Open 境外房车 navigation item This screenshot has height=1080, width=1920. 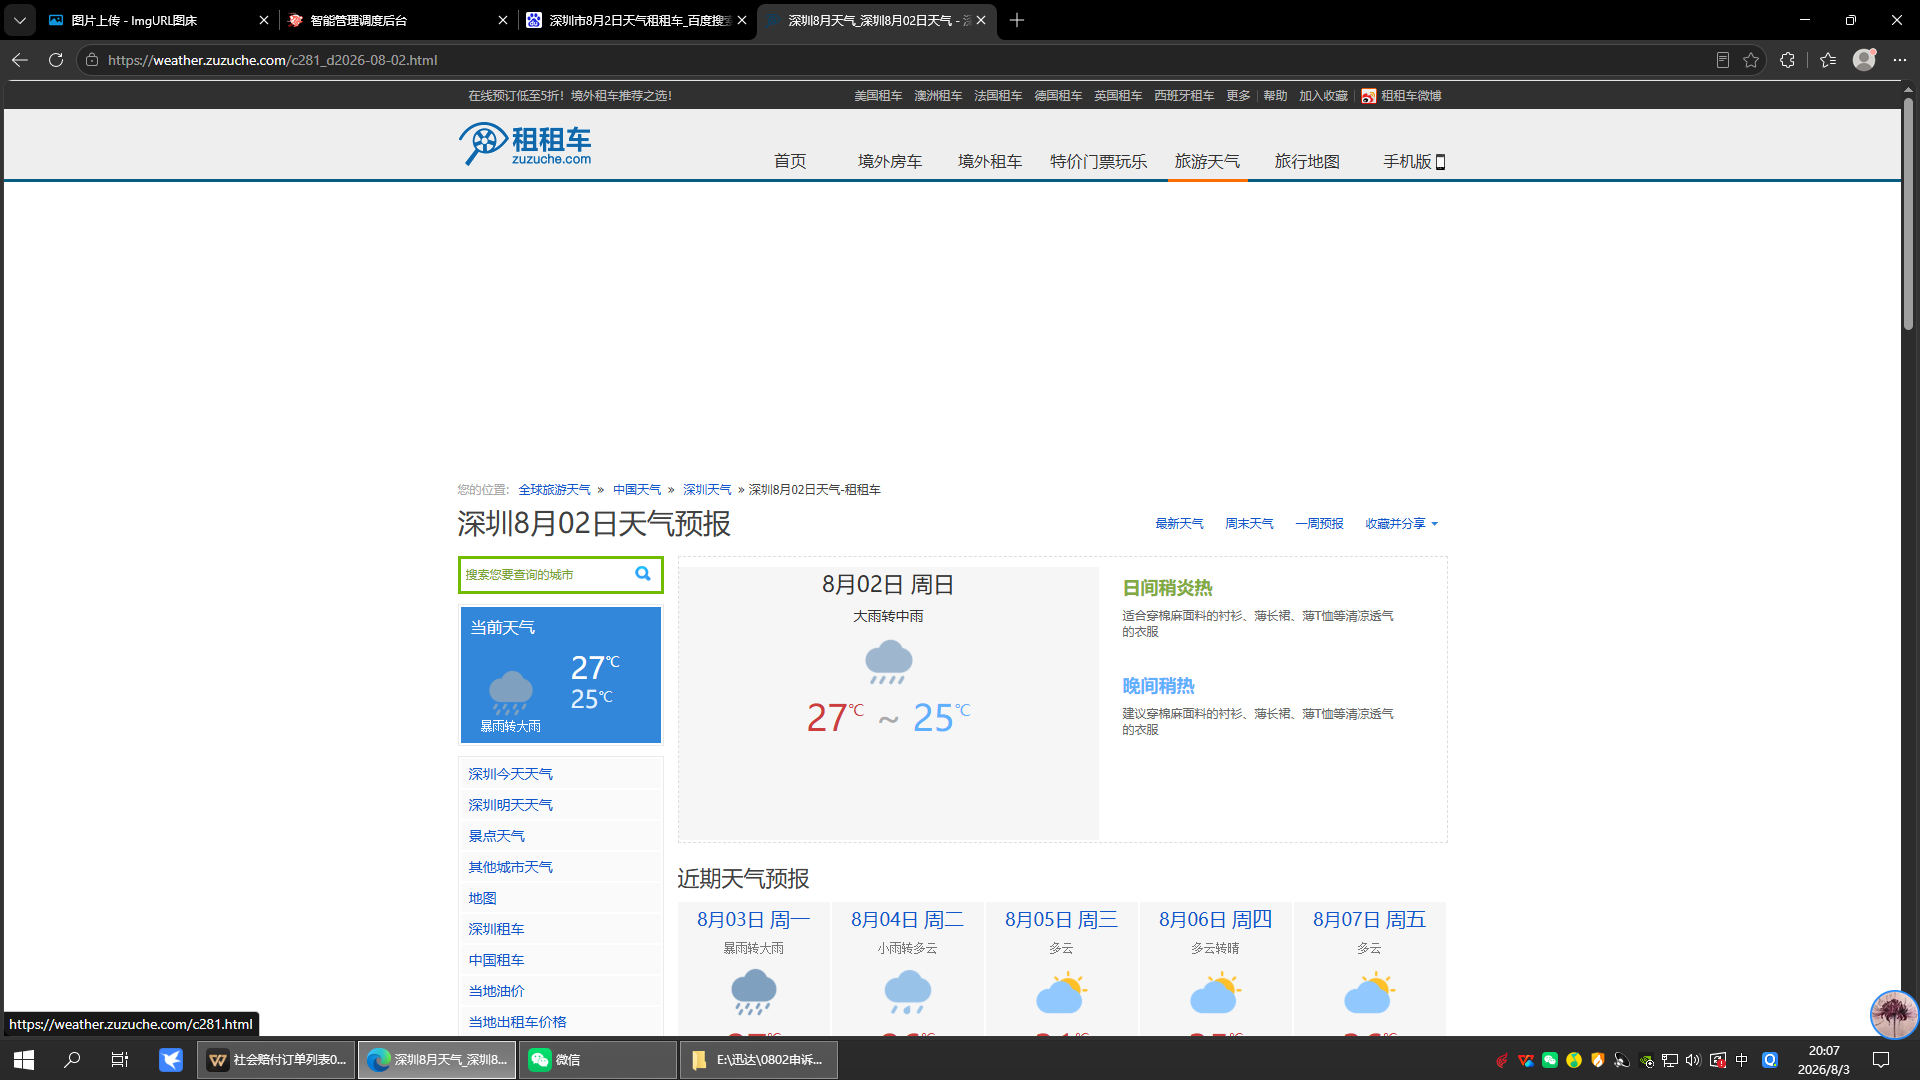pos(890,161)
